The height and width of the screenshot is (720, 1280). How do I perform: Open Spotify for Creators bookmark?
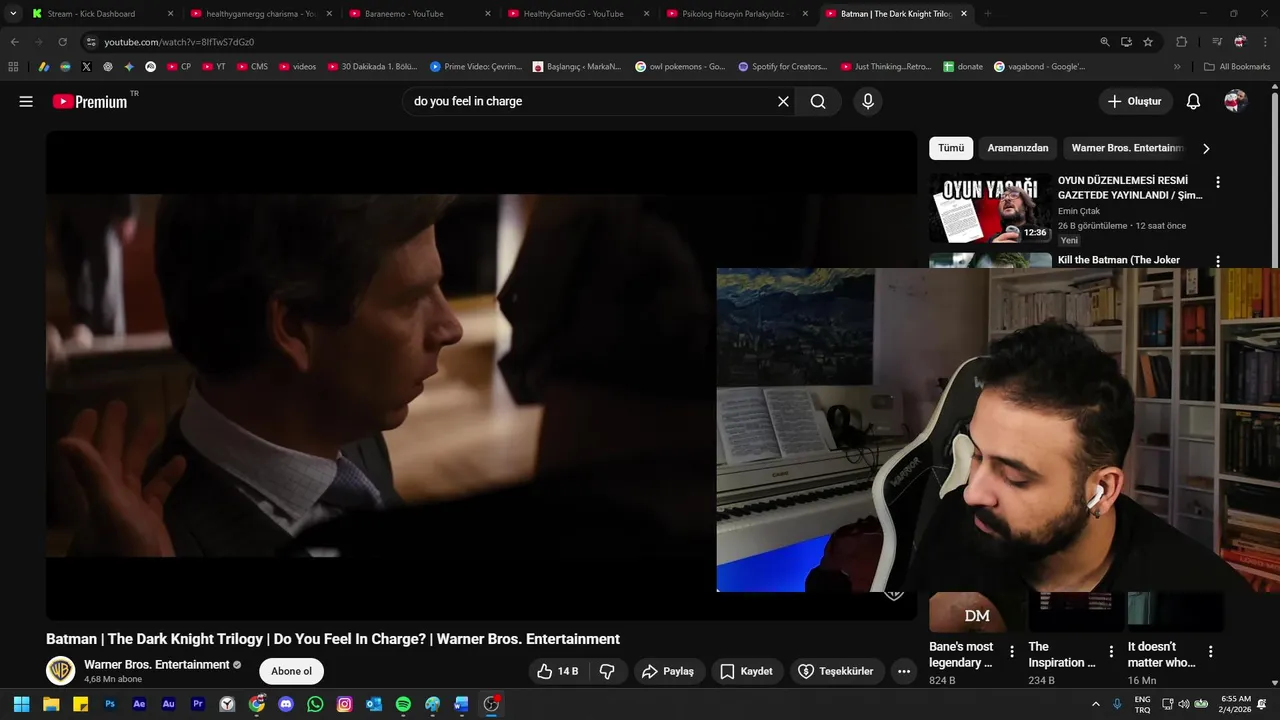(783, 67)
